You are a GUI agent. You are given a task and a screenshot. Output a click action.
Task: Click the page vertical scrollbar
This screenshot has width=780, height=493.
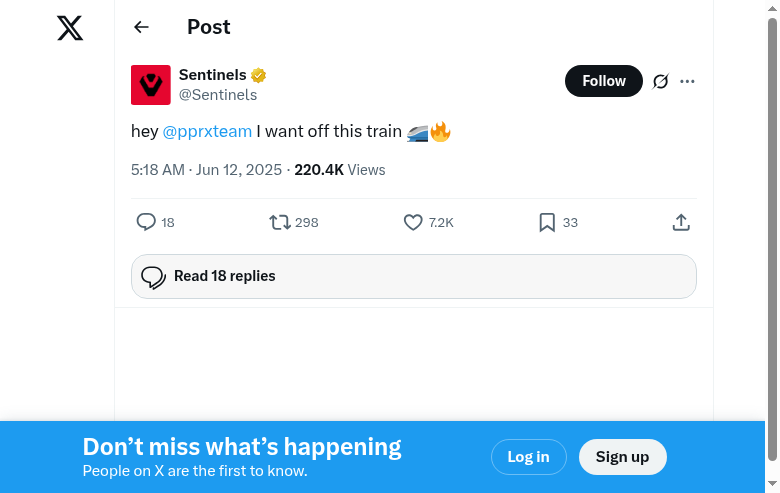(x=772, y=240)
